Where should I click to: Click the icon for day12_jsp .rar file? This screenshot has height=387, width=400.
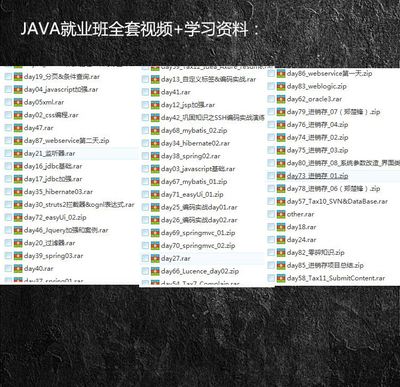pyautogui.click(x=155, y=105)
